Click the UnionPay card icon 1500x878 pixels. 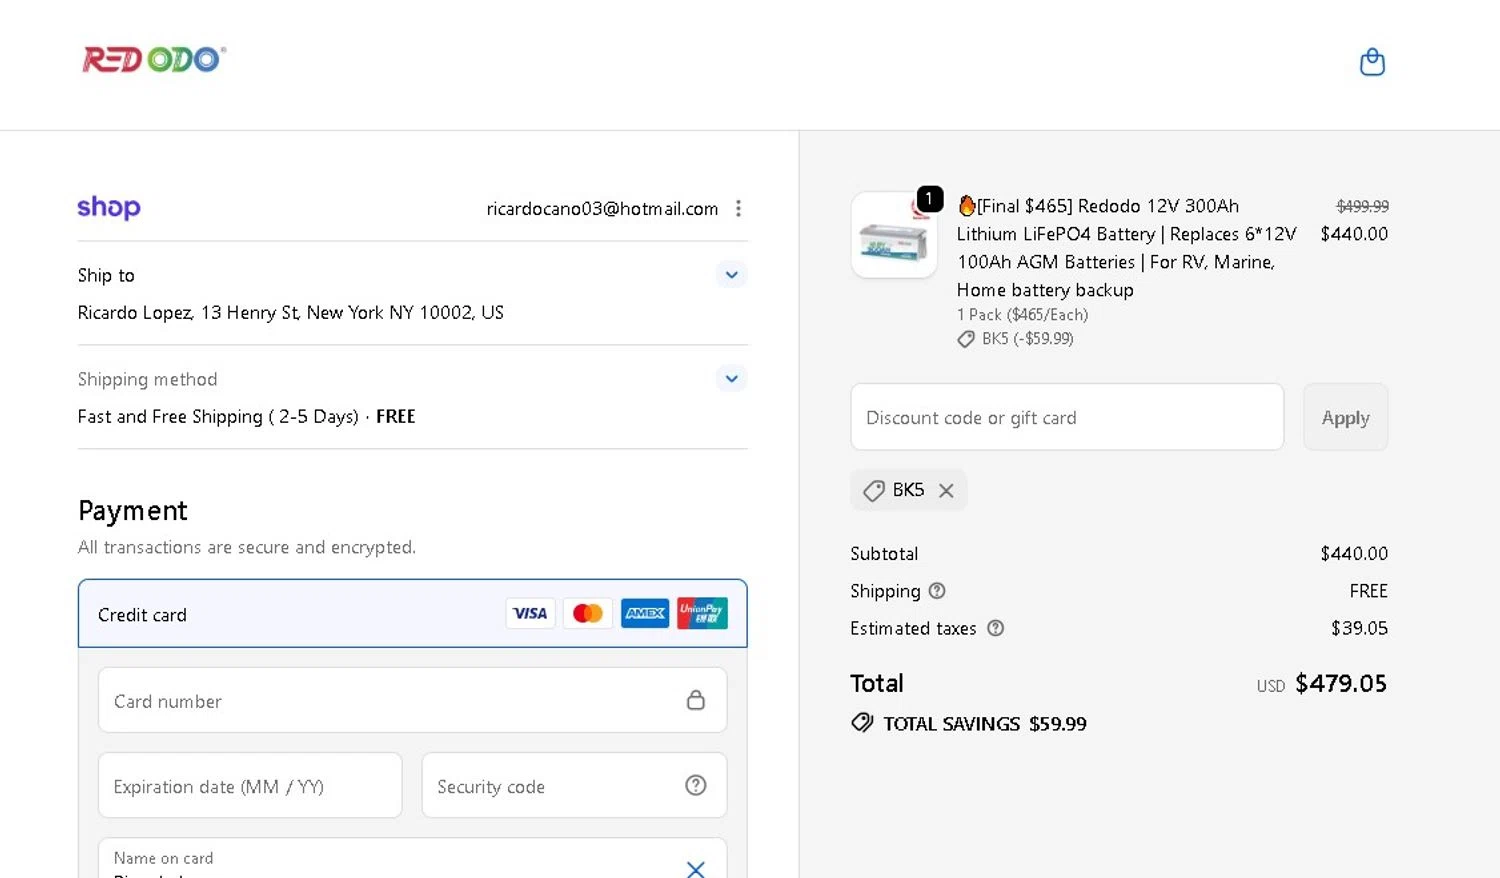coord(702,613)
